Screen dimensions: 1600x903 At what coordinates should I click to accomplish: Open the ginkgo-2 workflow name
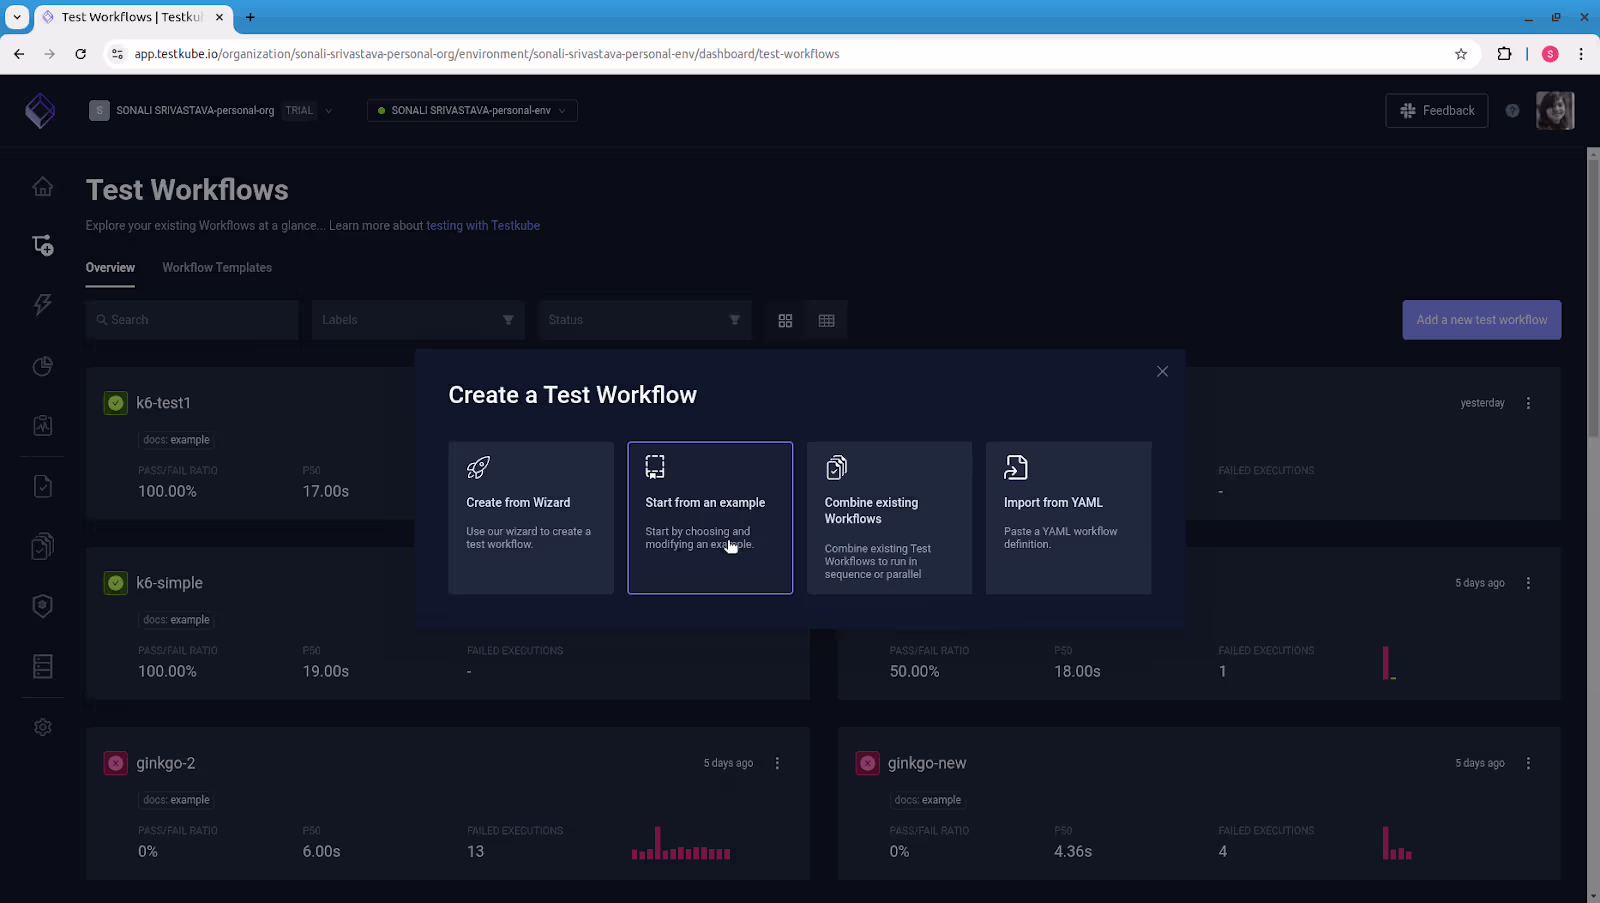tap(166, 763)
